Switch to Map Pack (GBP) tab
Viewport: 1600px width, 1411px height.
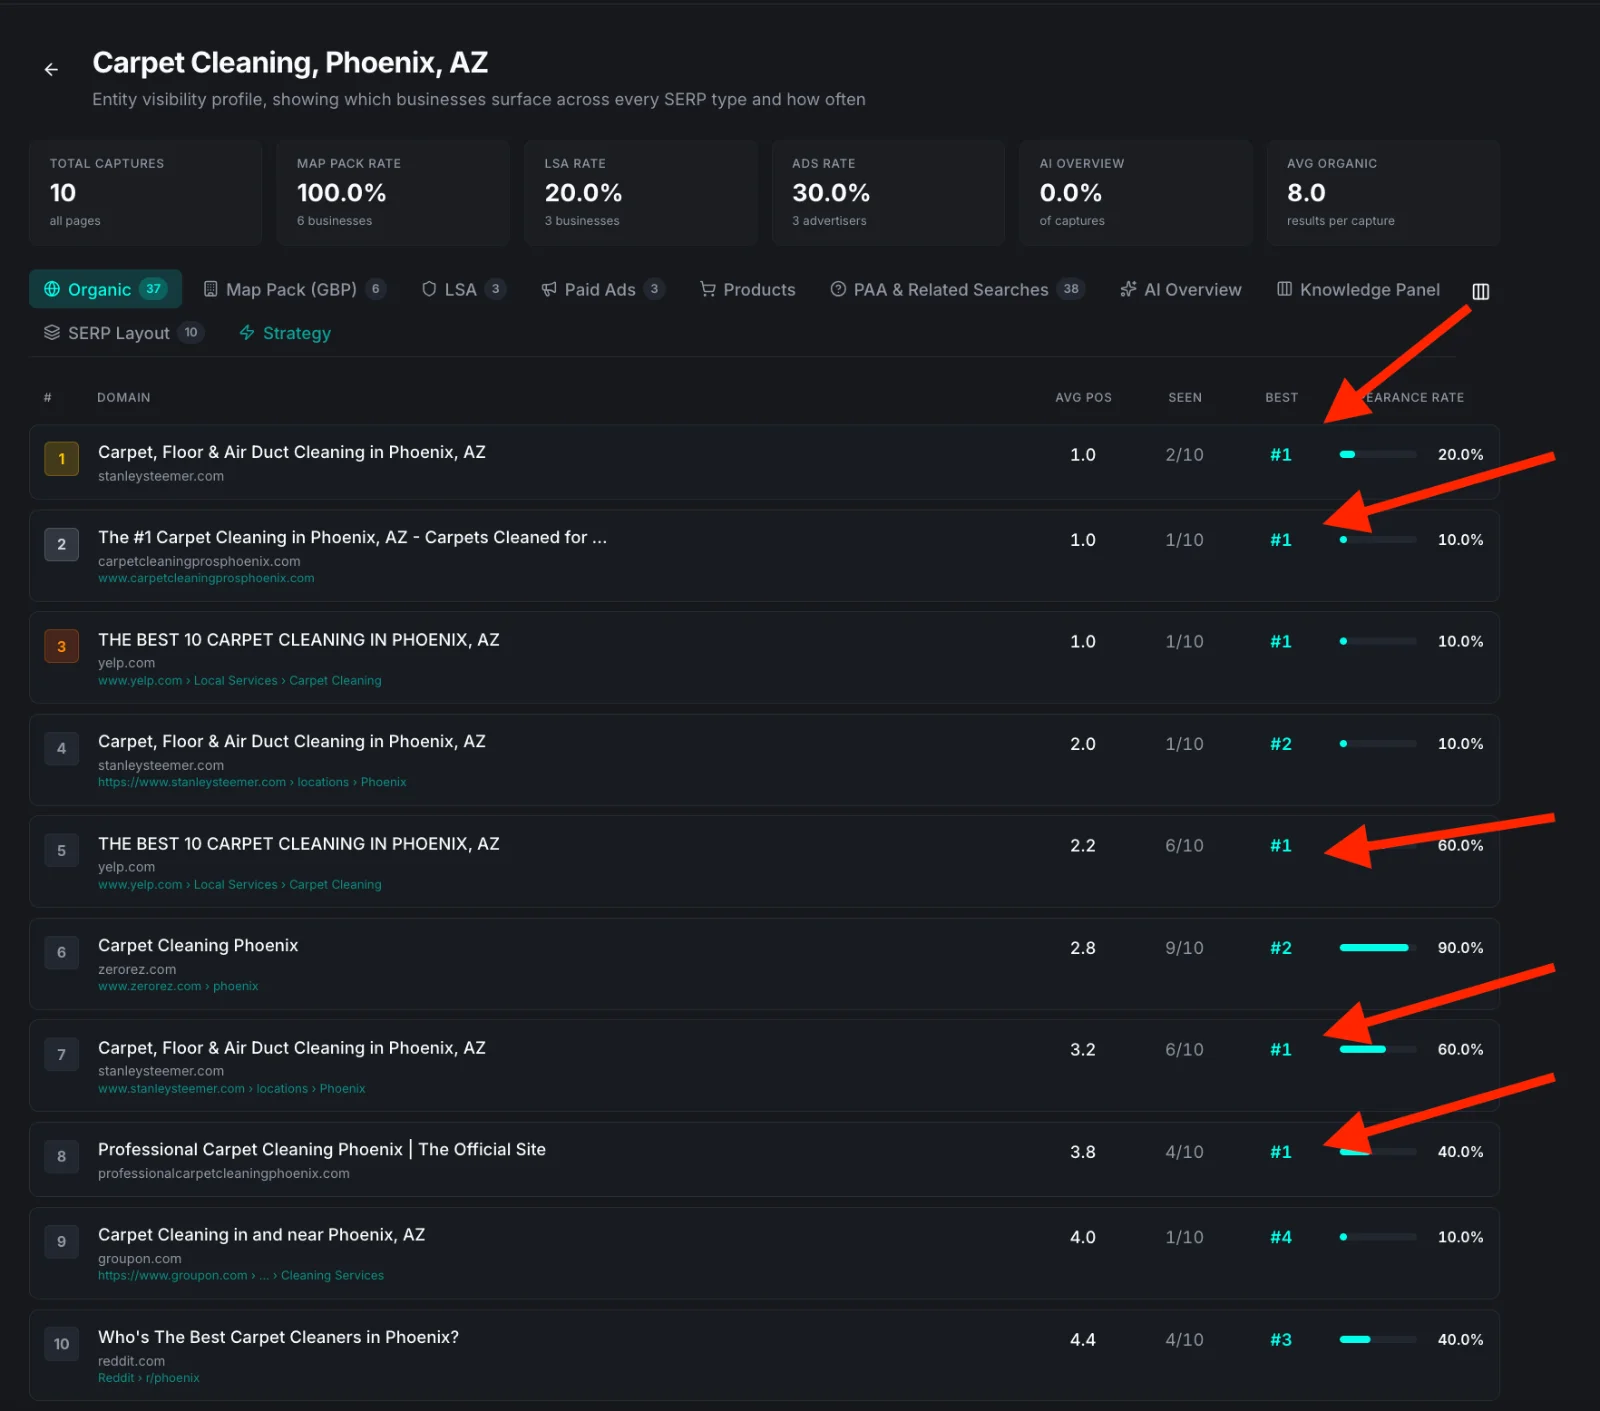[294, 289]
